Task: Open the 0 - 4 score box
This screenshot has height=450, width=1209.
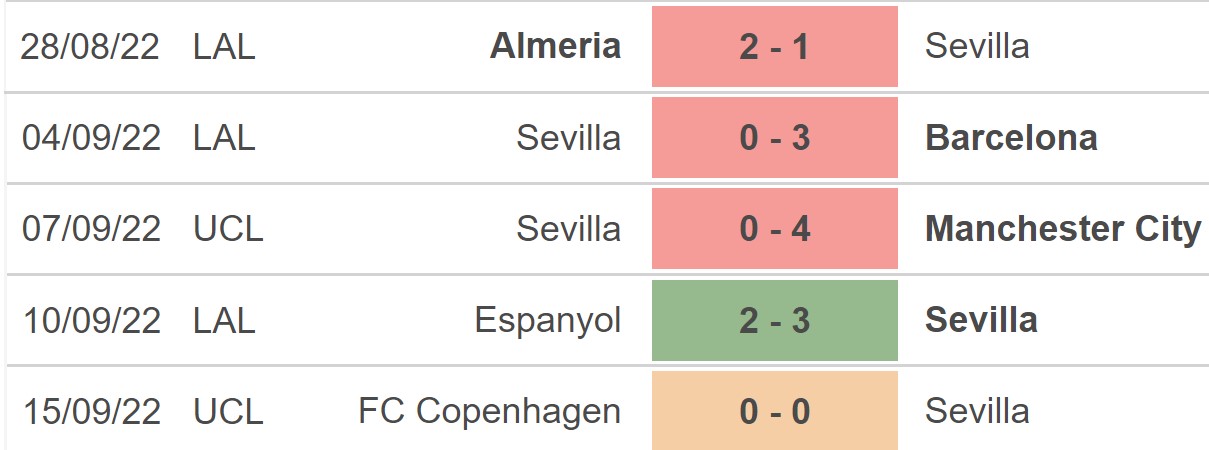Action: (x=774, y=229)
